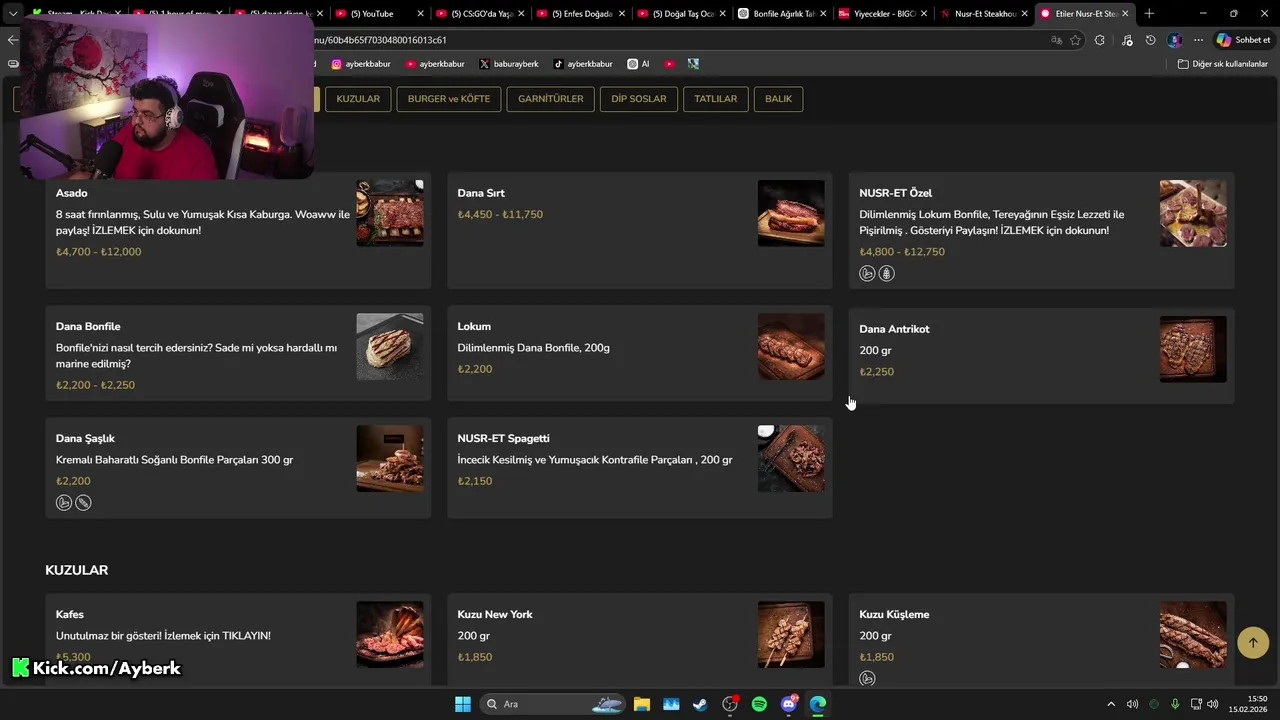The image size is (1280, 720).
Task: Click the NUSR-ET Özel dish photo
Action: coord(1193,213)
